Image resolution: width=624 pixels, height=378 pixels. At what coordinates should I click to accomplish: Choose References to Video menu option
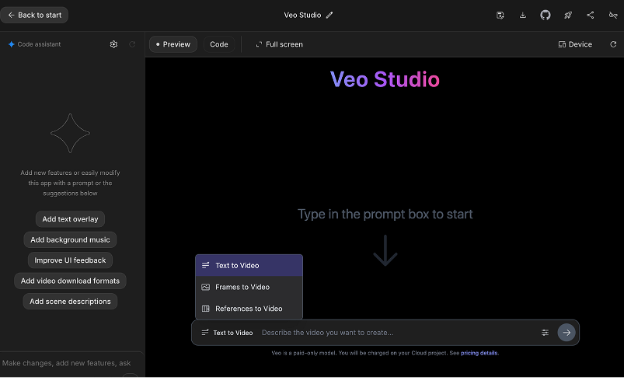pyautogui.click(x=249, y=308)
